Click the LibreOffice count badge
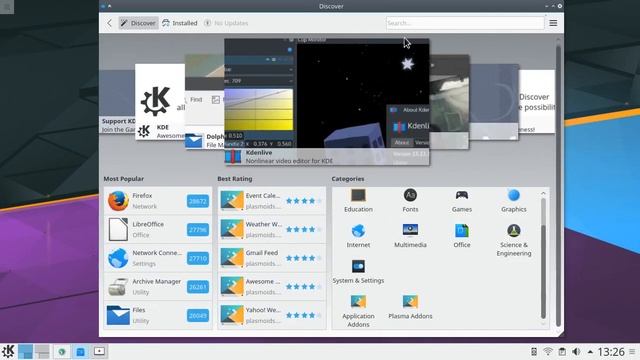640x360 pixels. pos(198,229)
